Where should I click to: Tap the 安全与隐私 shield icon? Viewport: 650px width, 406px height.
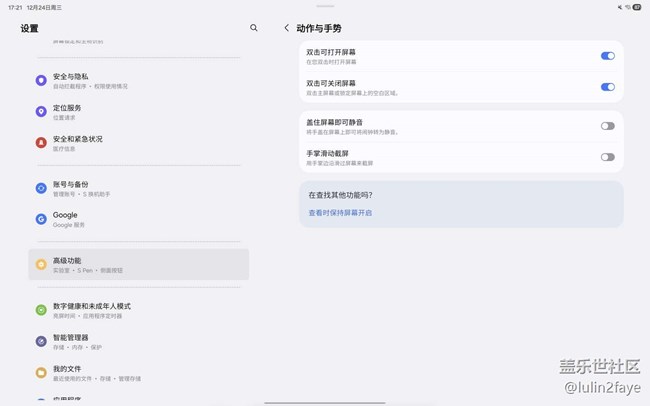[41, 80]
